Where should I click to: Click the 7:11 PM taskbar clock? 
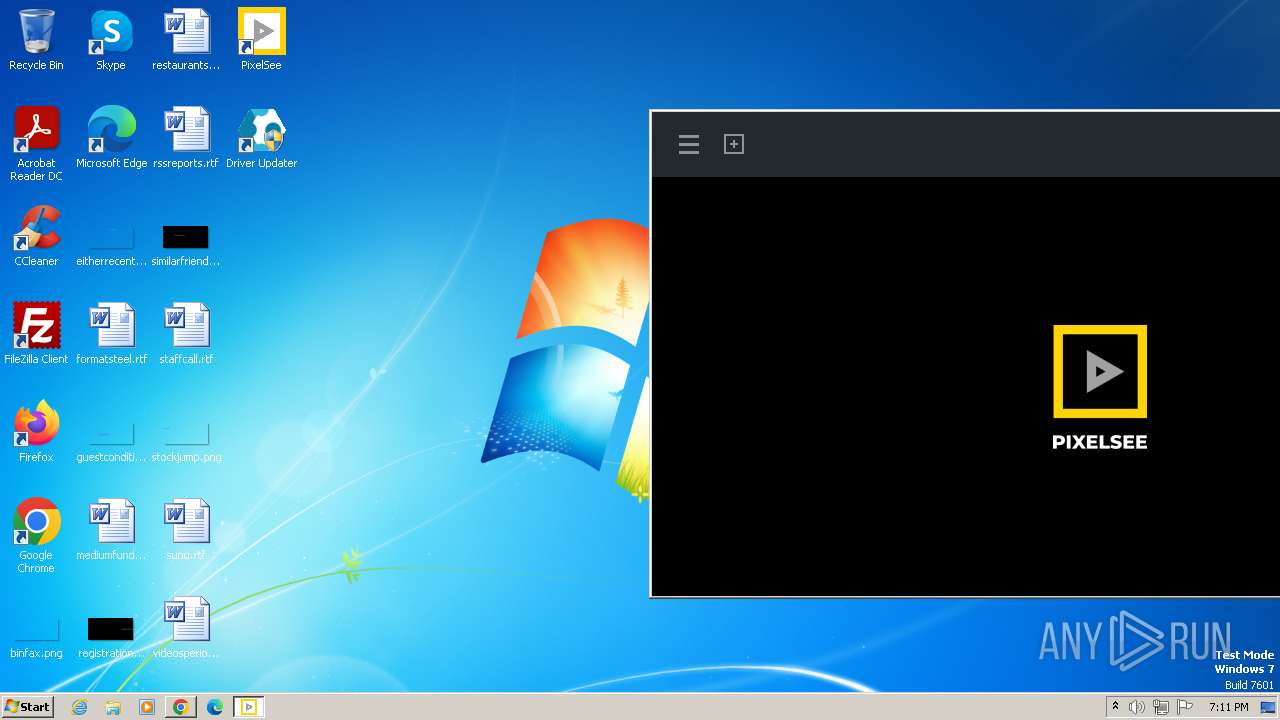click(1228, 707)
